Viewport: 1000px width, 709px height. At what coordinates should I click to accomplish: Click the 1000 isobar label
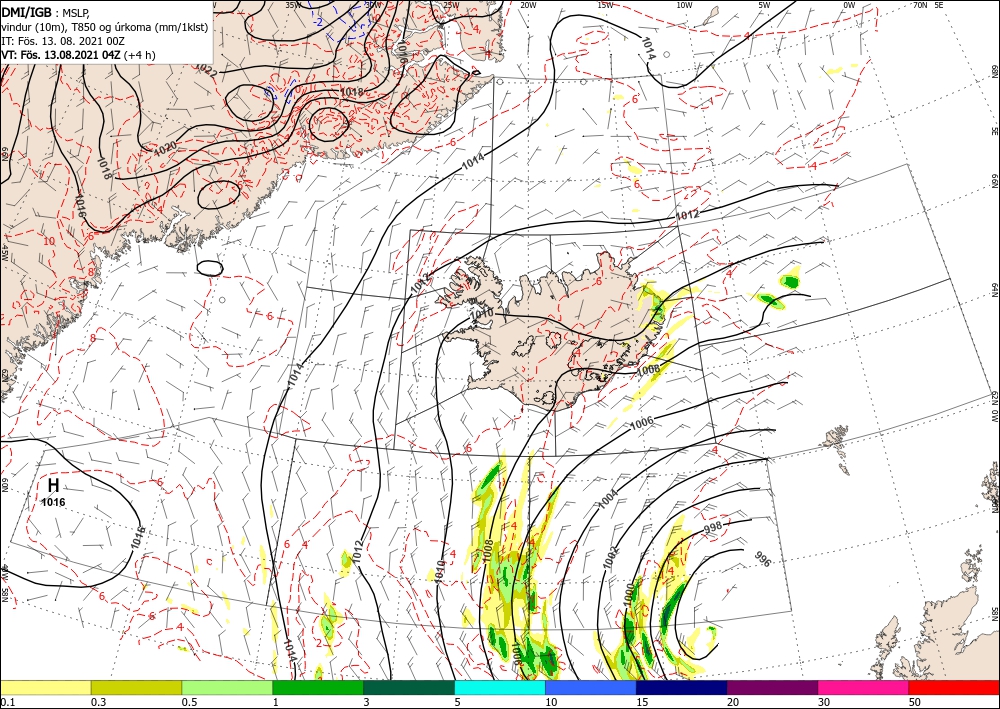(629, 593)
